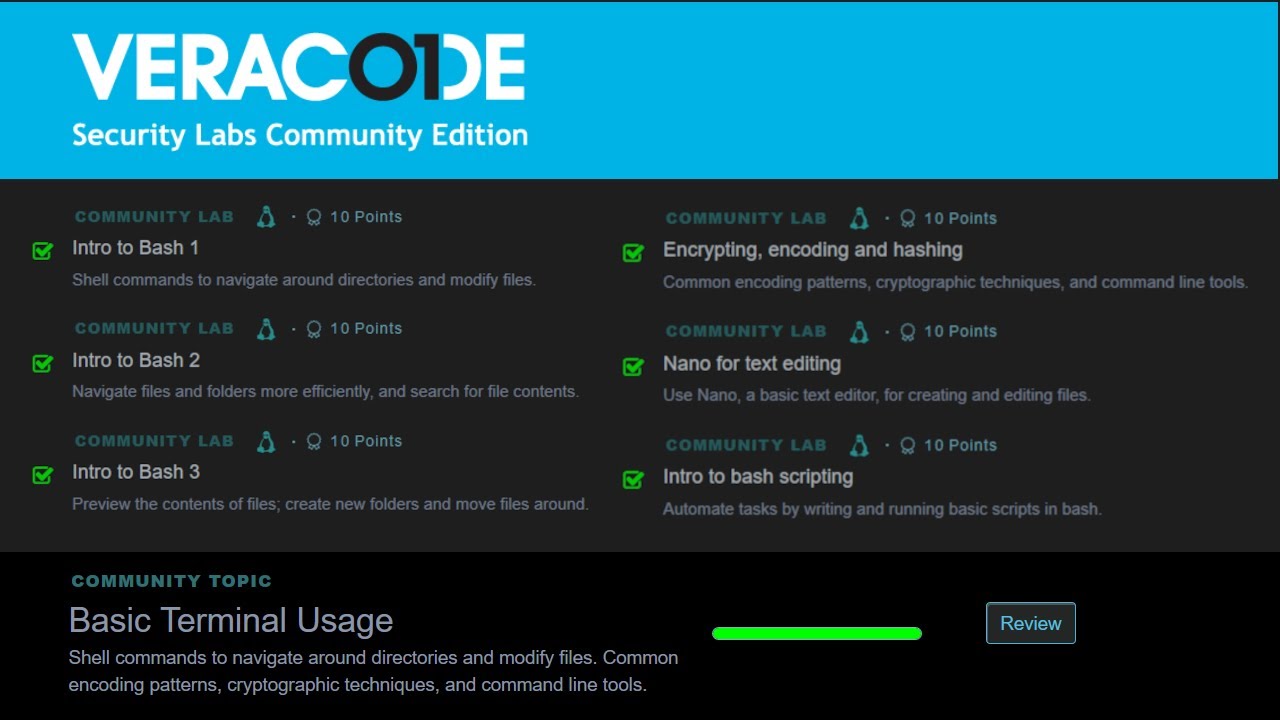1280x720 pixels.
Task: Click the points badge icon for Intro to Bash 2
Action: tap(314, 329)
